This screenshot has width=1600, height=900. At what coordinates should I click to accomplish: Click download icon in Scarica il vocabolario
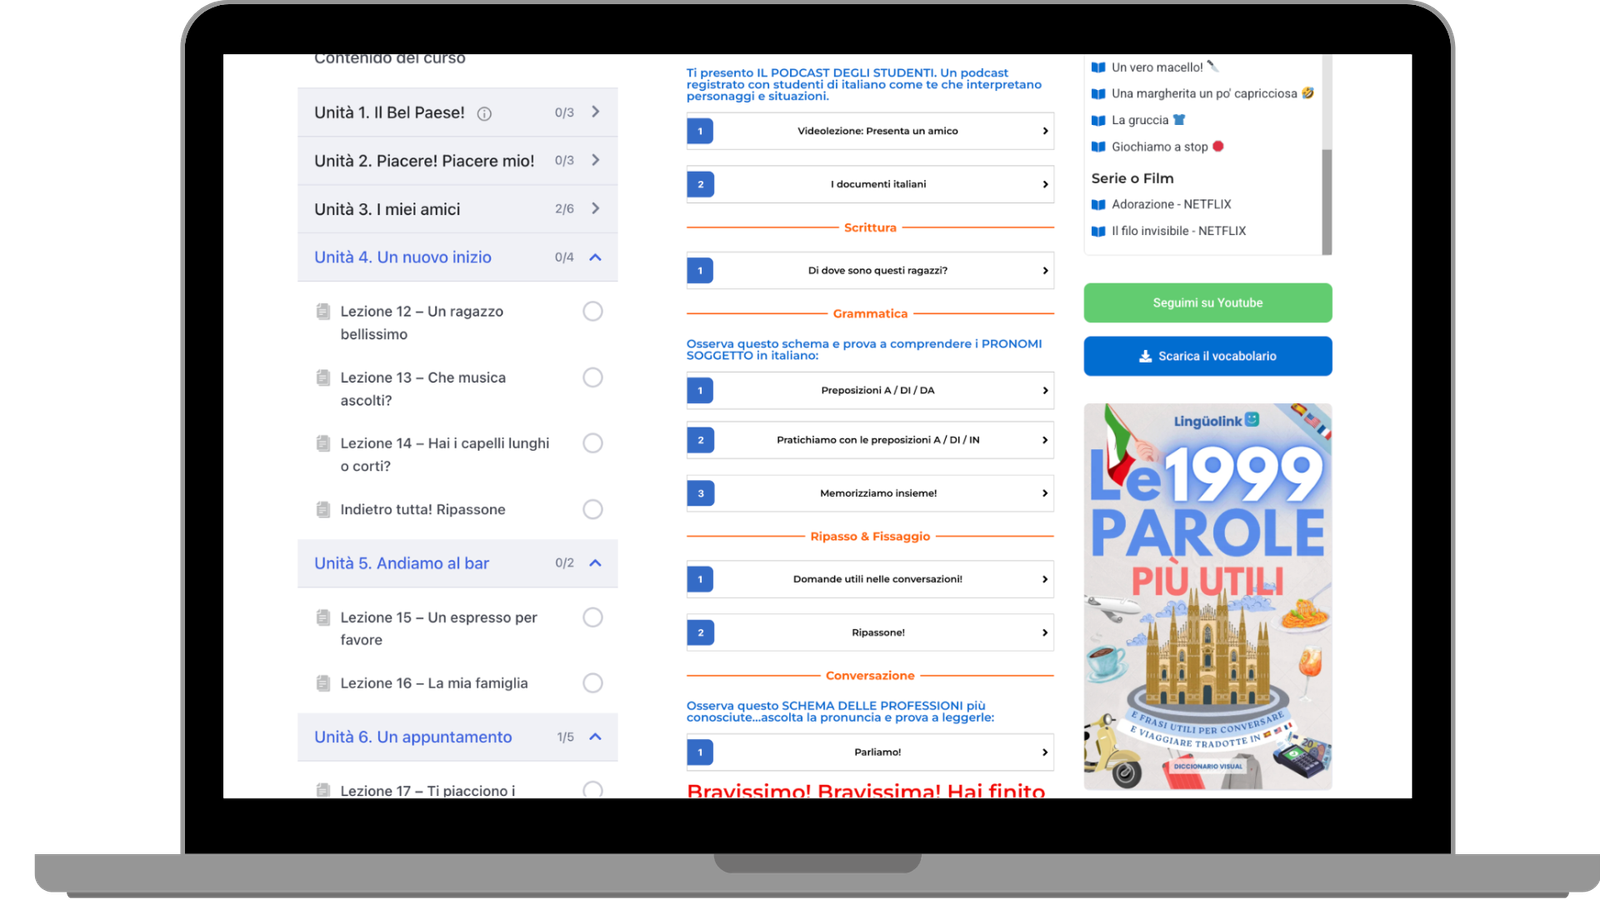pyautogui.click(x=1145, y=356)
